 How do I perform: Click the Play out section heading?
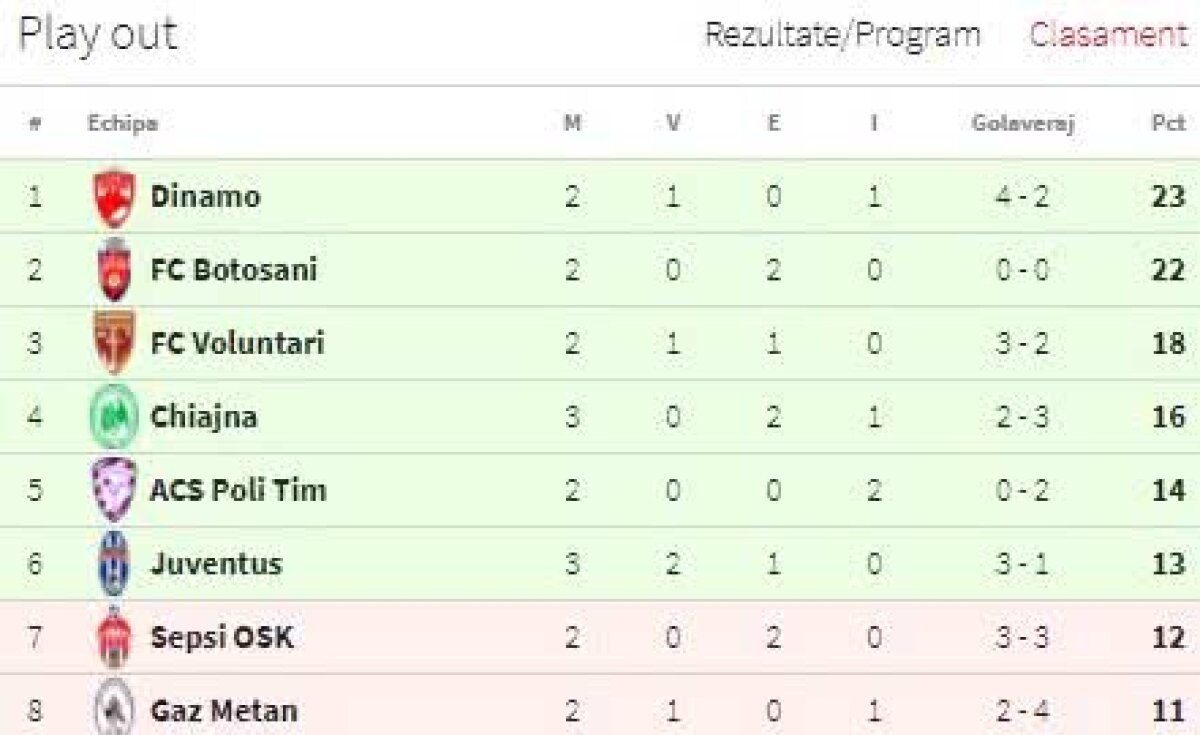pyautogui.click(x=97, y=35)
